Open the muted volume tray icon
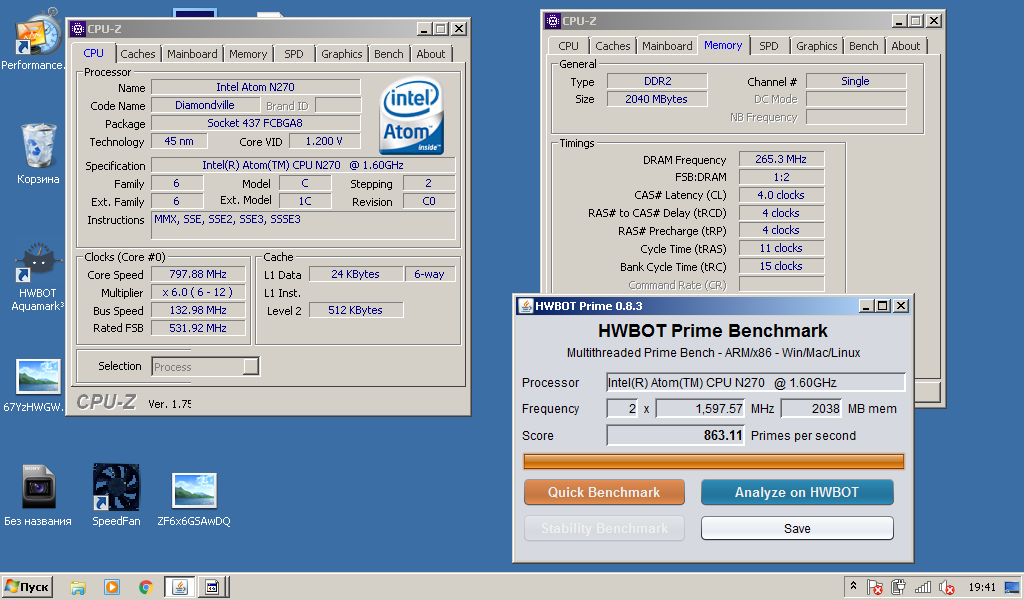 (x=946, y=588)
